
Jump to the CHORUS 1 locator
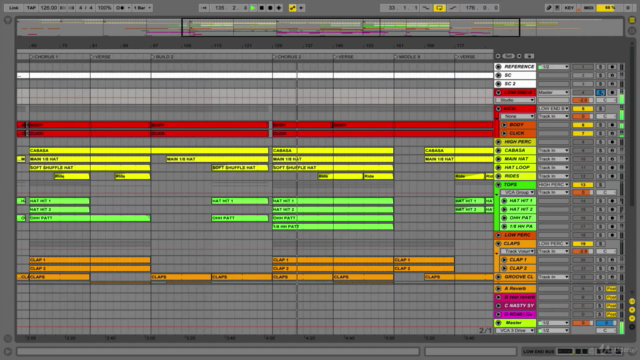(44, 57)
